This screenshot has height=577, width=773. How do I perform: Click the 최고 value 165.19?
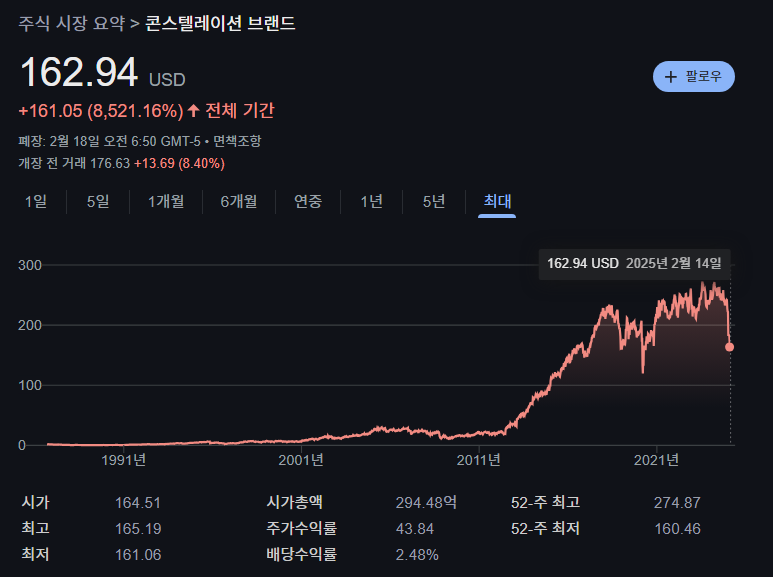[x=138, y=529]
